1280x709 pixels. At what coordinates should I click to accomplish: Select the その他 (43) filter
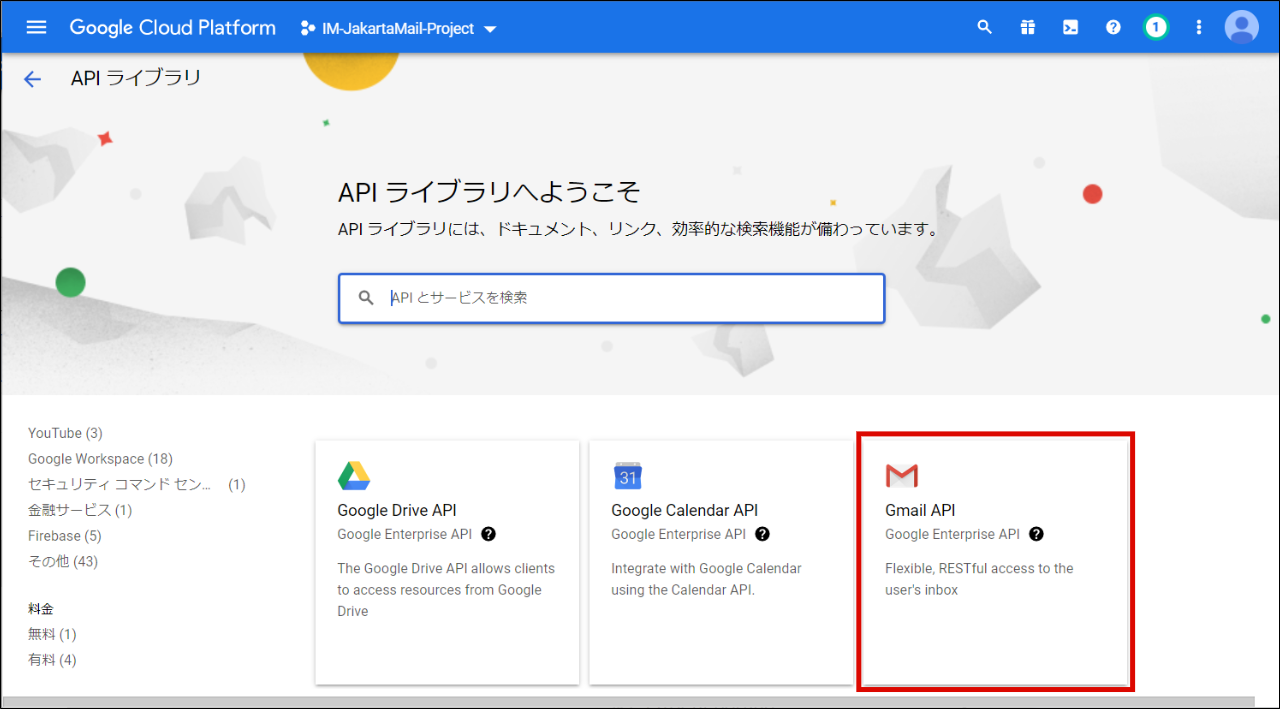(63, 561)
